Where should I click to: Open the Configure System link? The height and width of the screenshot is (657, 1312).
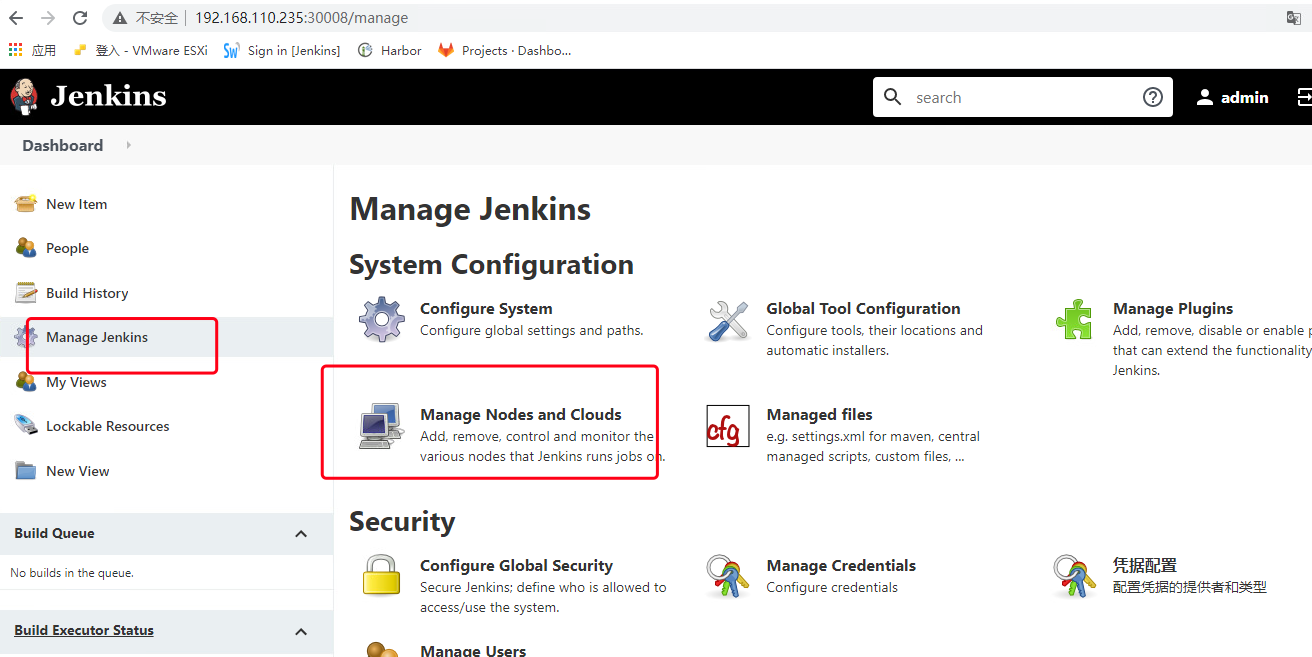point(486,309)
